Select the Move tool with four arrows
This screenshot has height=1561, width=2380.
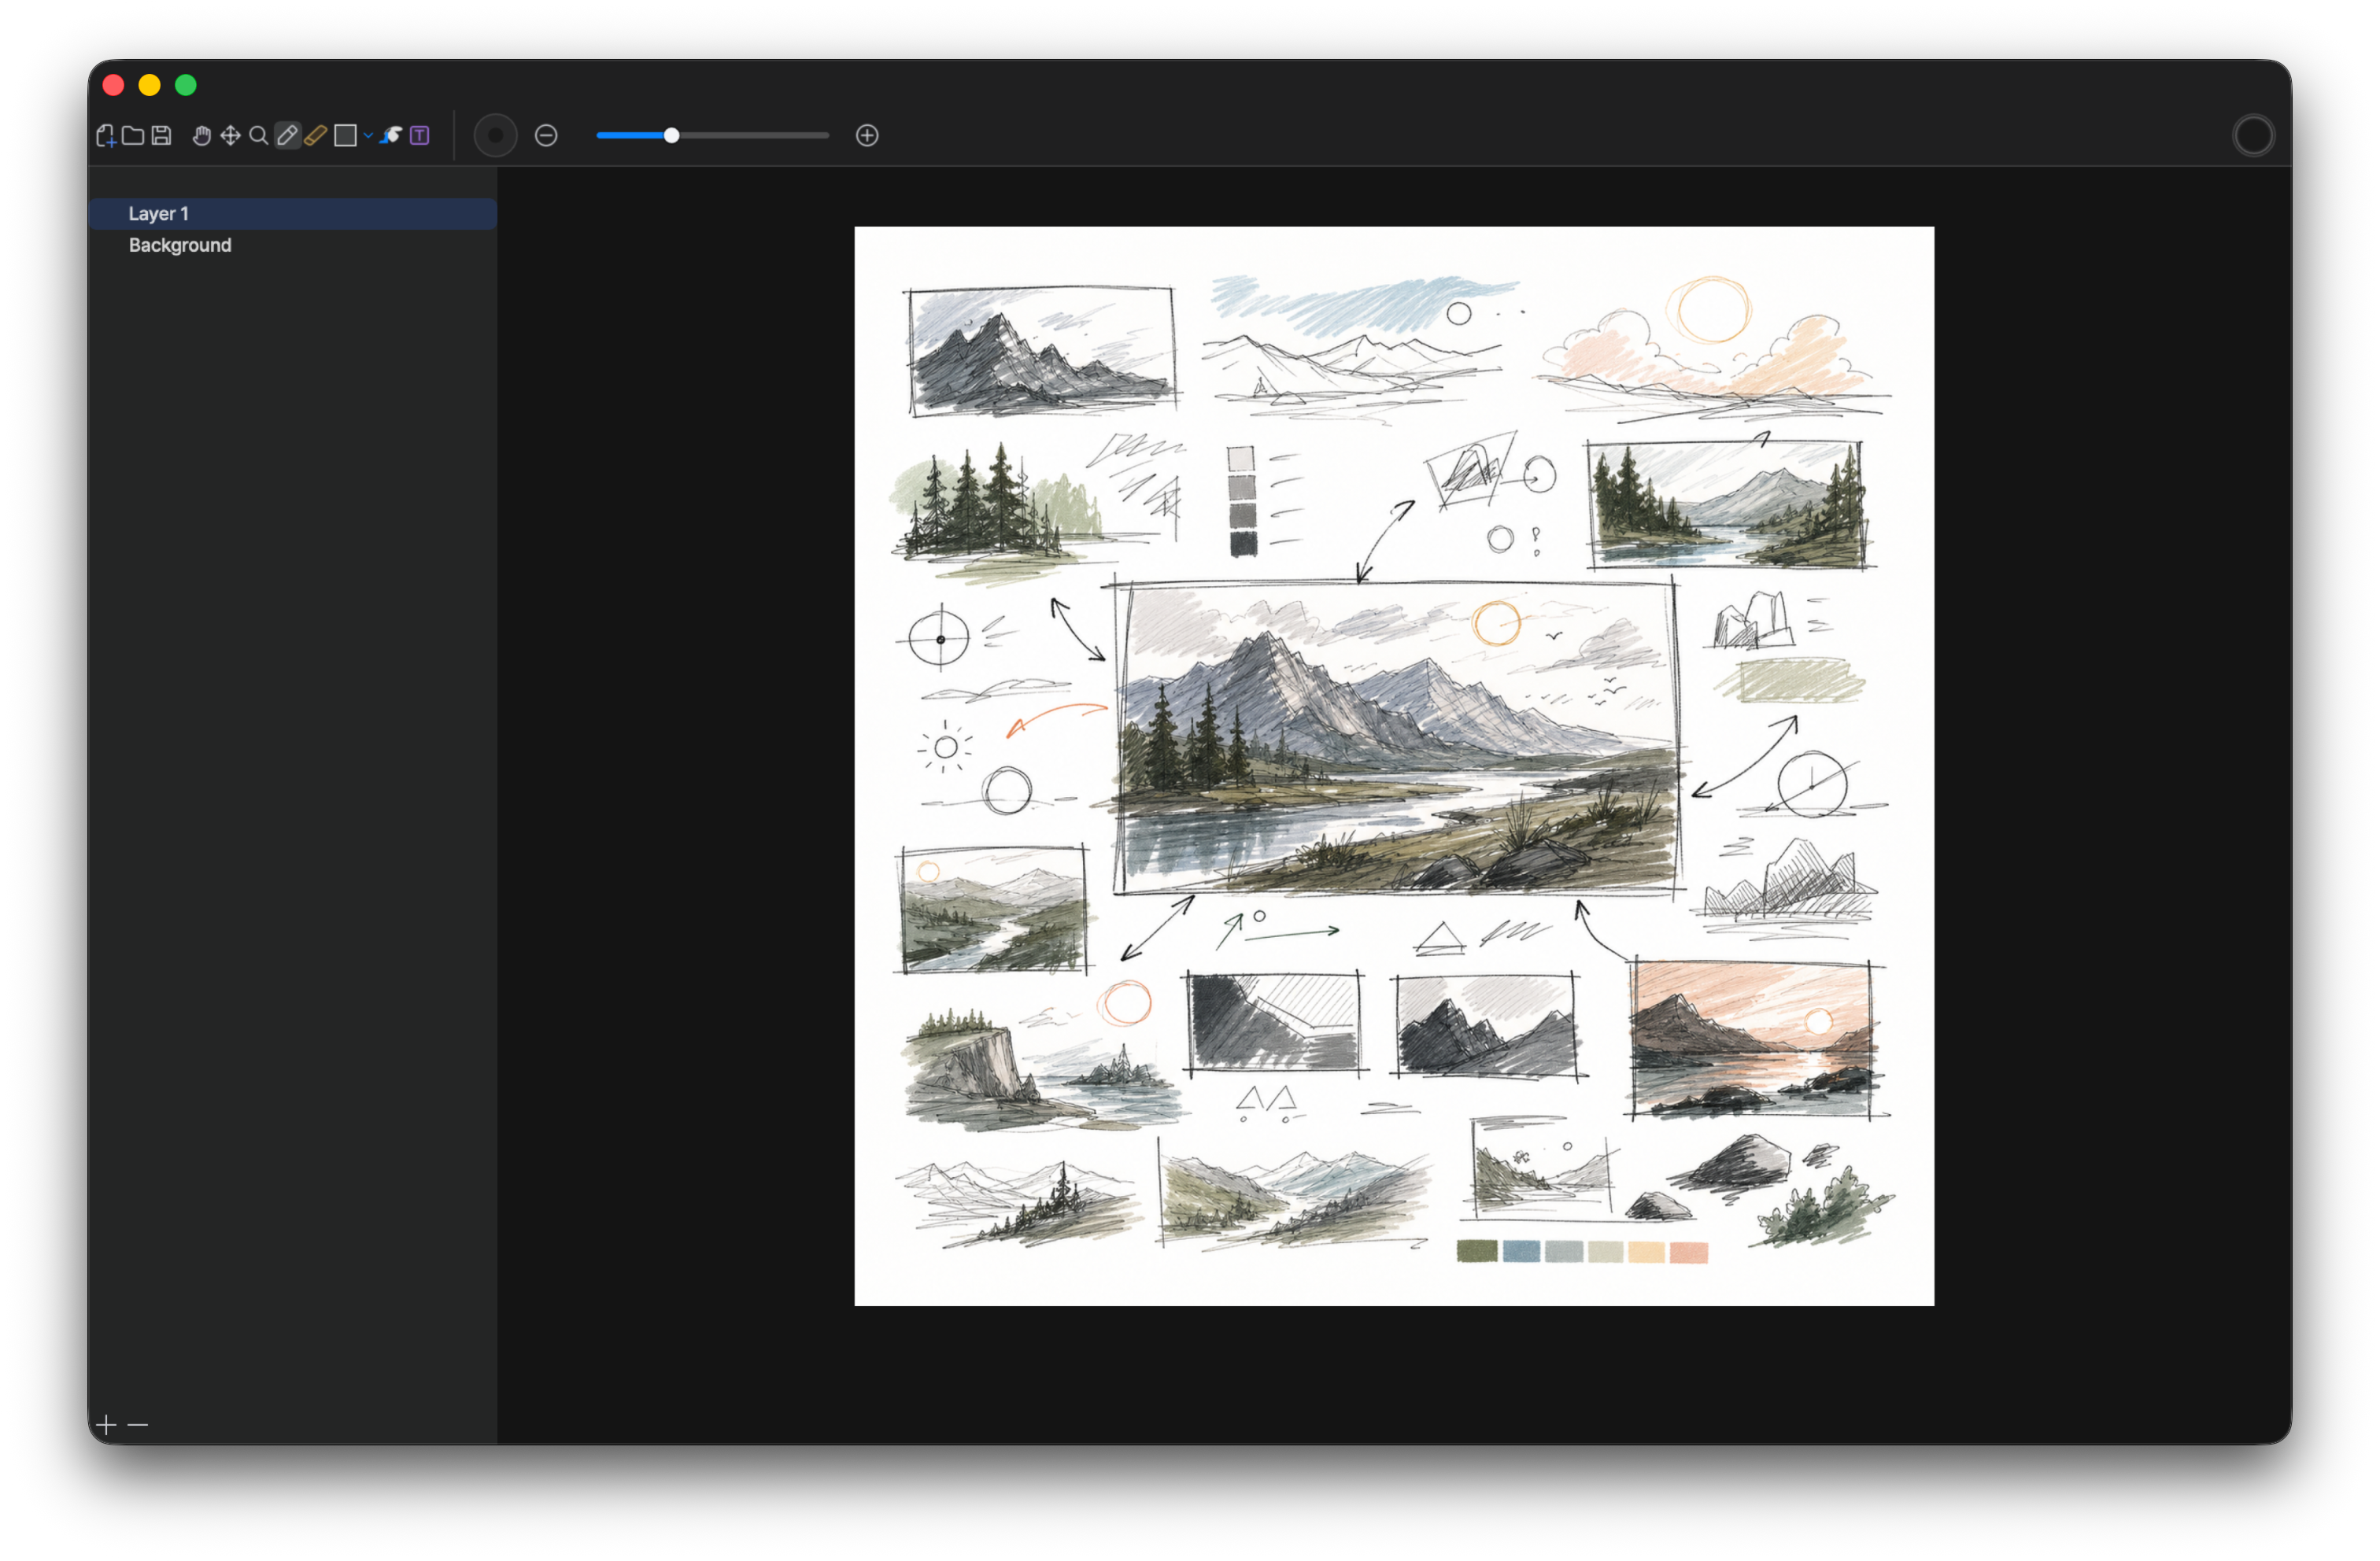point(230,136)
